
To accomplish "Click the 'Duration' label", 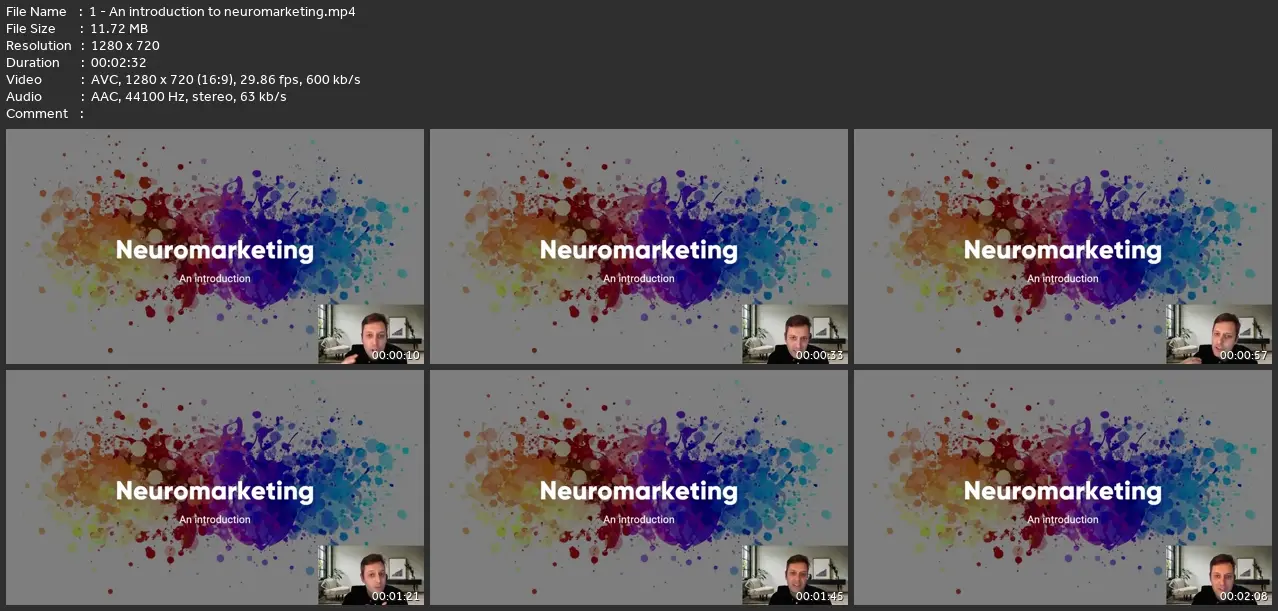I will pyautogui.click(x=33, y=63).
